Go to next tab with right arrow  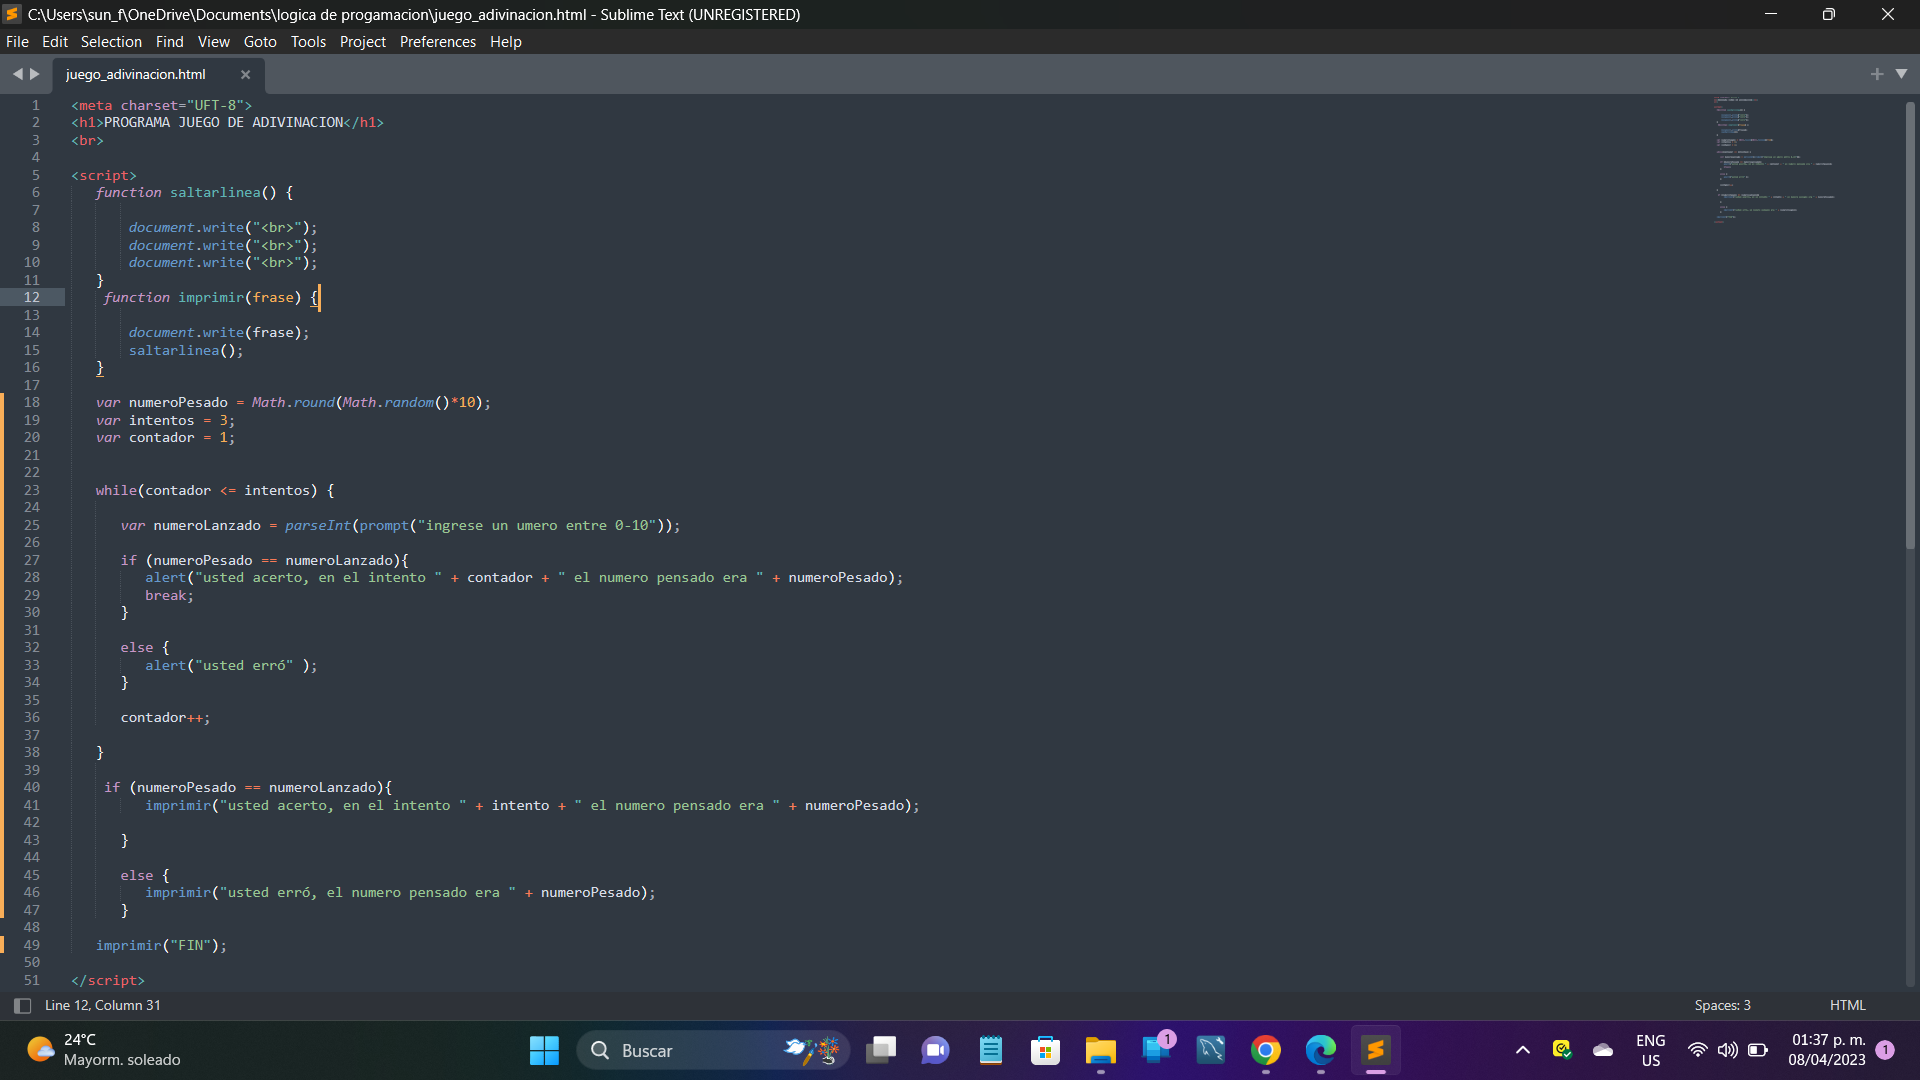[35, 74]
